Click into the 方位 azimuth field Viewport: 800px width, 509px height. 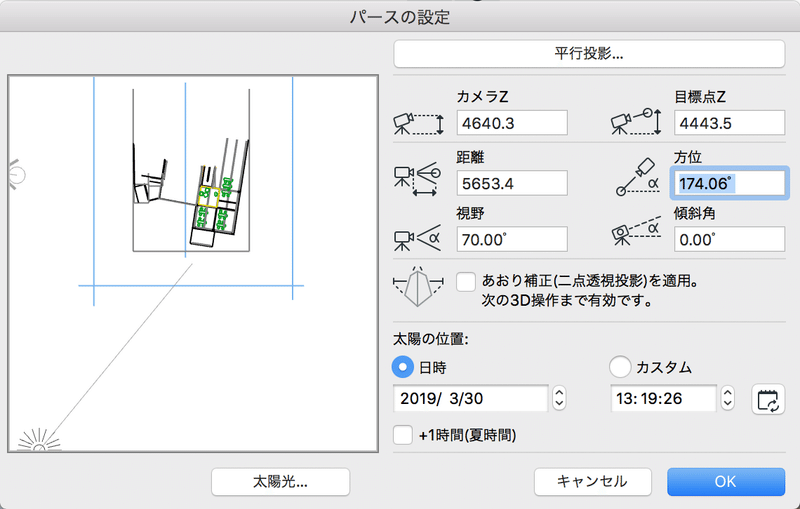[x=729, y=183]
